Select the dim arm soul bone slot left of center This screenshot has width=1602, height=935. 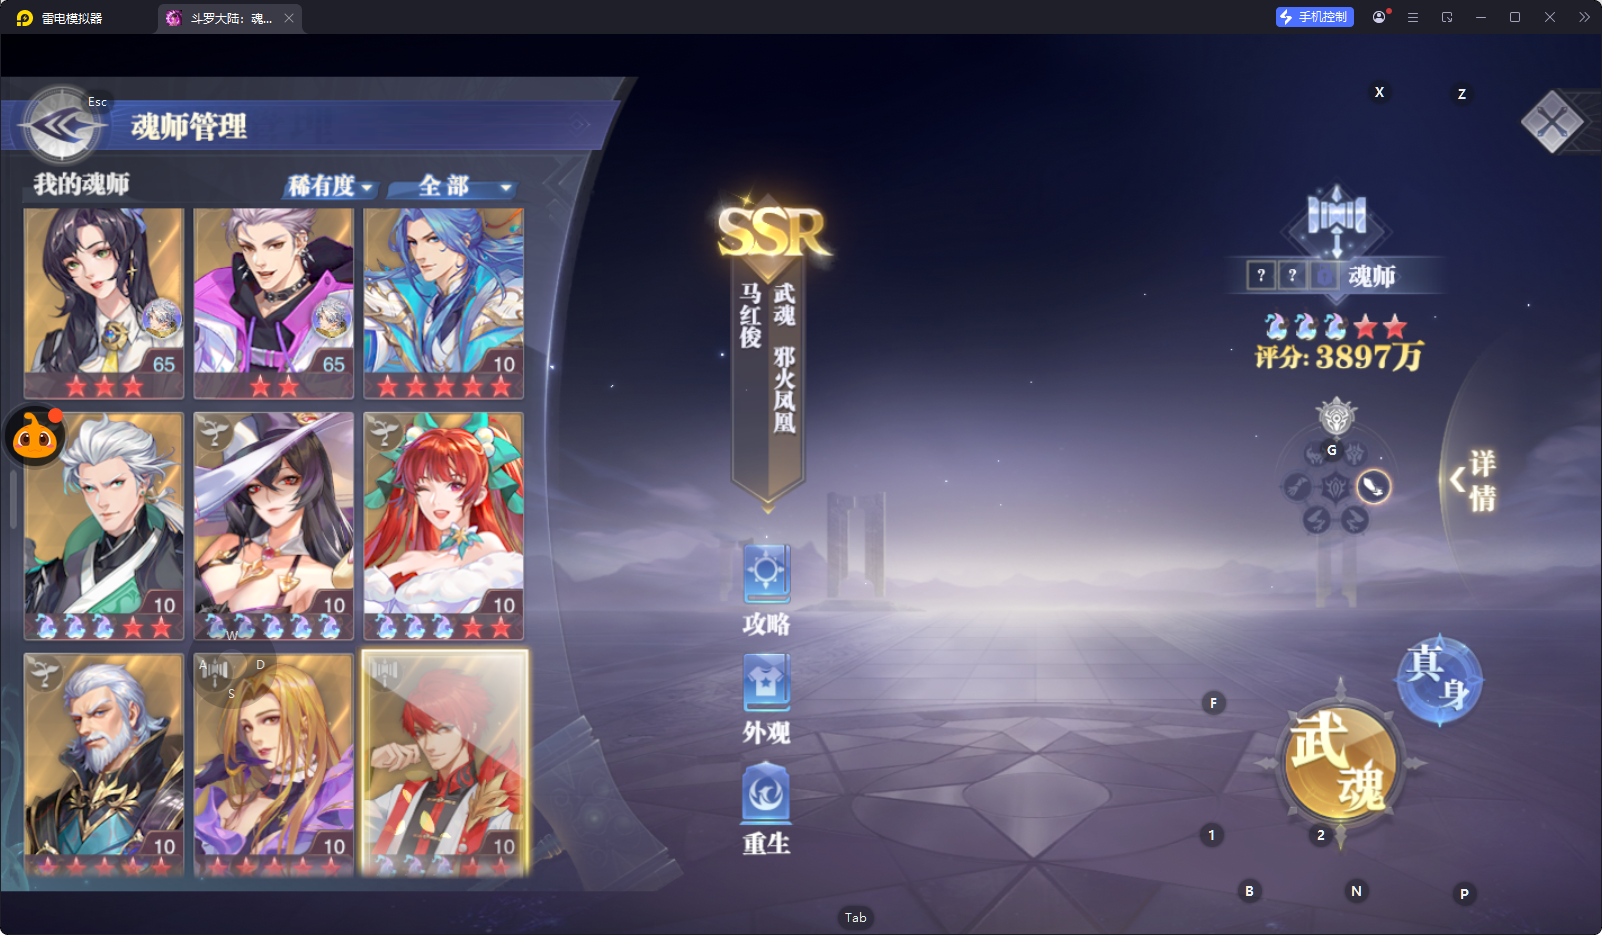point(1297,487)
